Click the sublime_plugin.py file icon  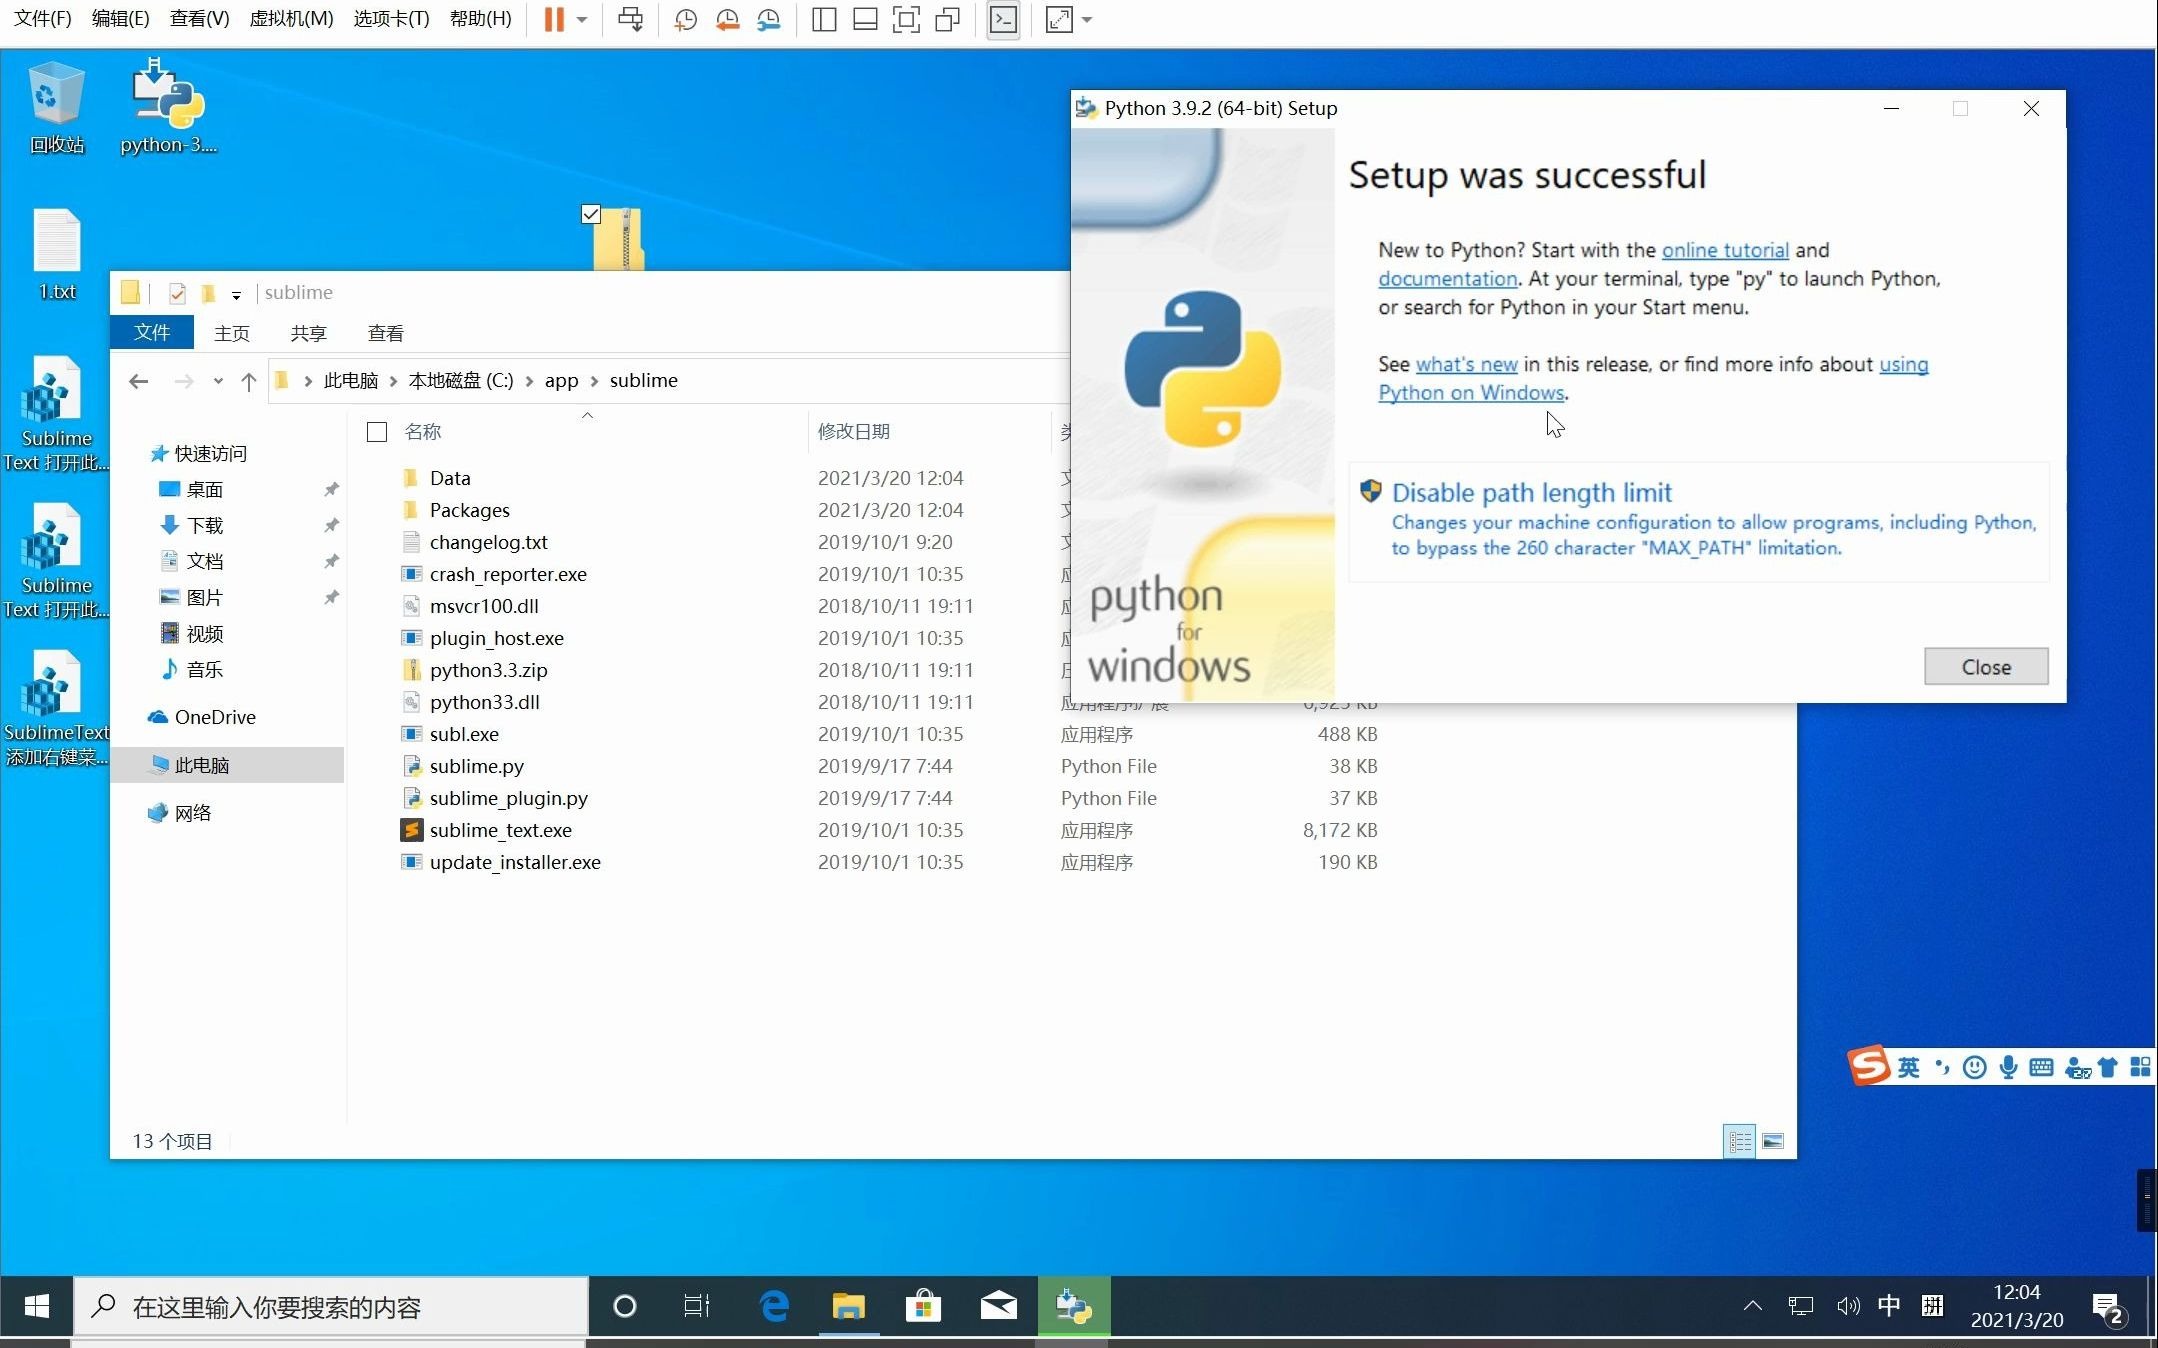[x=411, y=797]
